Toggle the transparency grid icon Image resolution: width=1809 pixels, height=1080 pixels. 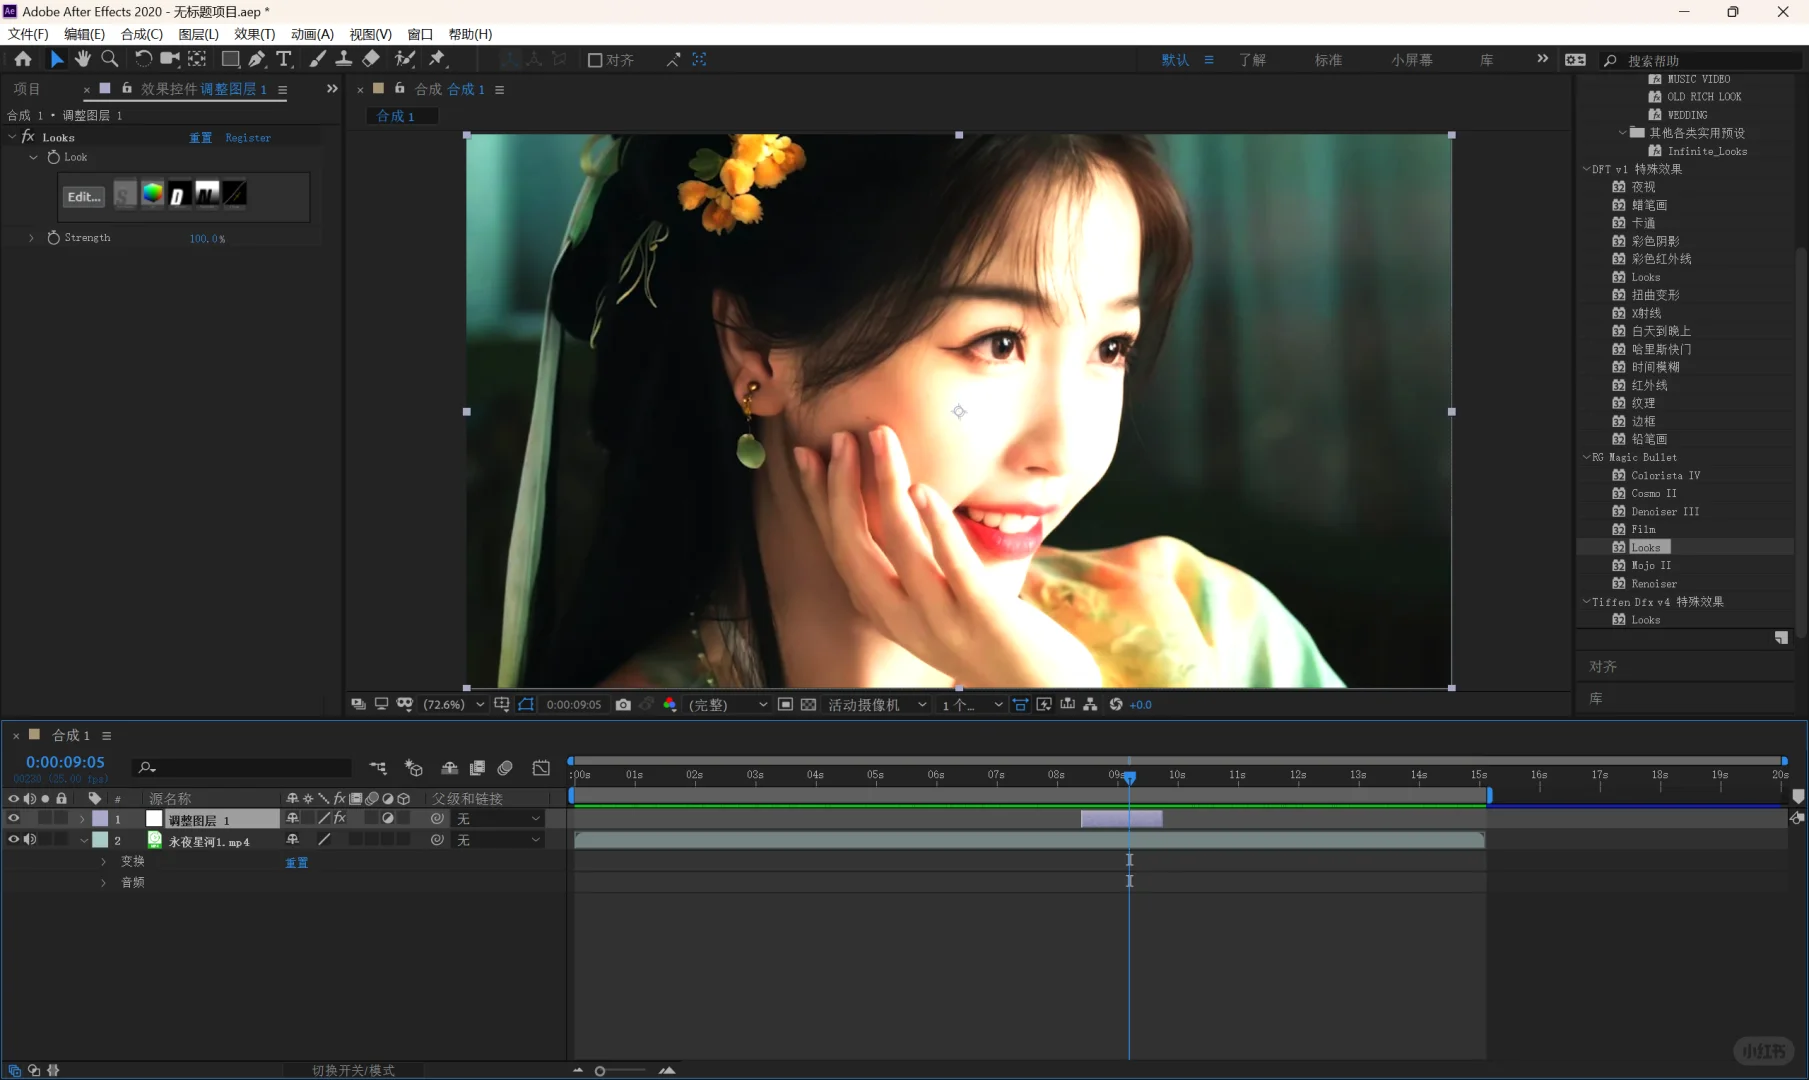[x=808, y=705]
